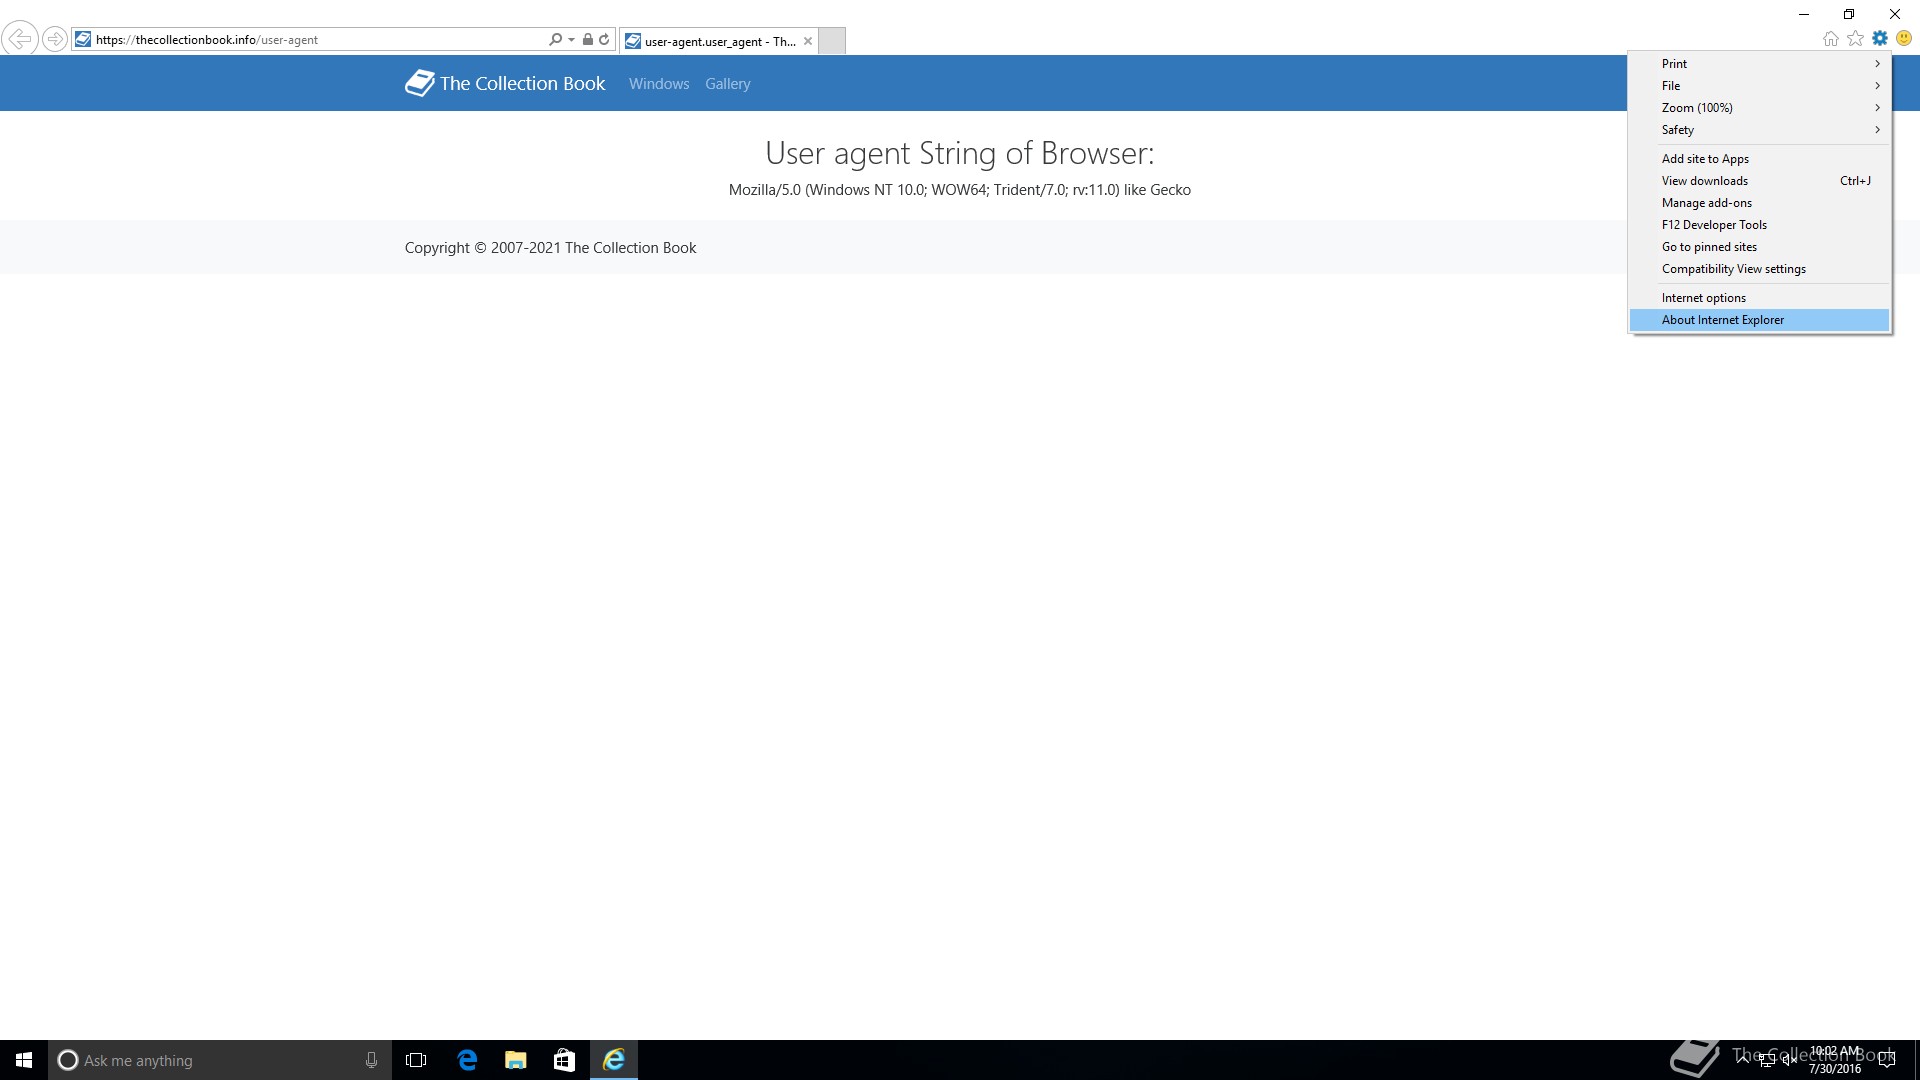
Task: Open Microsoft Edge from taskbar
Action: pyautogui.click(x=467, y=1060)
